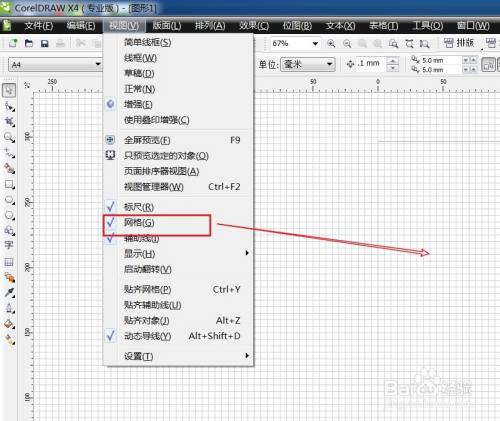The width and height of the screenshot is (500, 421).
Task: Click the Zoom to all objects icon
Action: click(x=394, y=44)
